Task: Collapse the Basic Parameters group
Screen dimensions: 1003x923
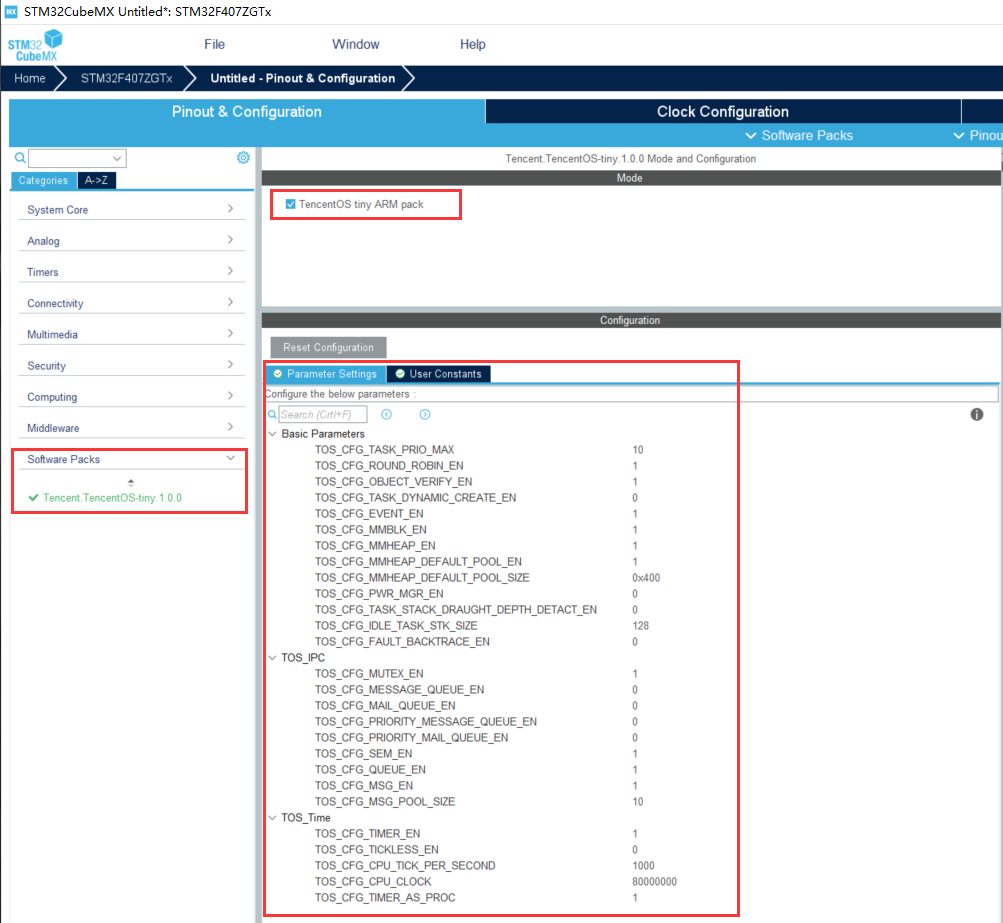Action: 272,434
